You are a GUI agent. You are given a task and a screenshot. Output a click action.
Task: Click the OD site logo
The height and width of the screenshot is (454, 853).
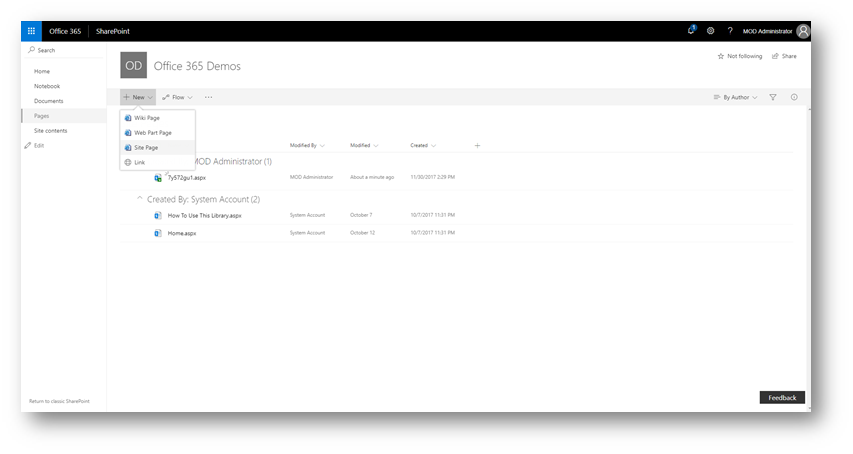[x=133, y=65]
